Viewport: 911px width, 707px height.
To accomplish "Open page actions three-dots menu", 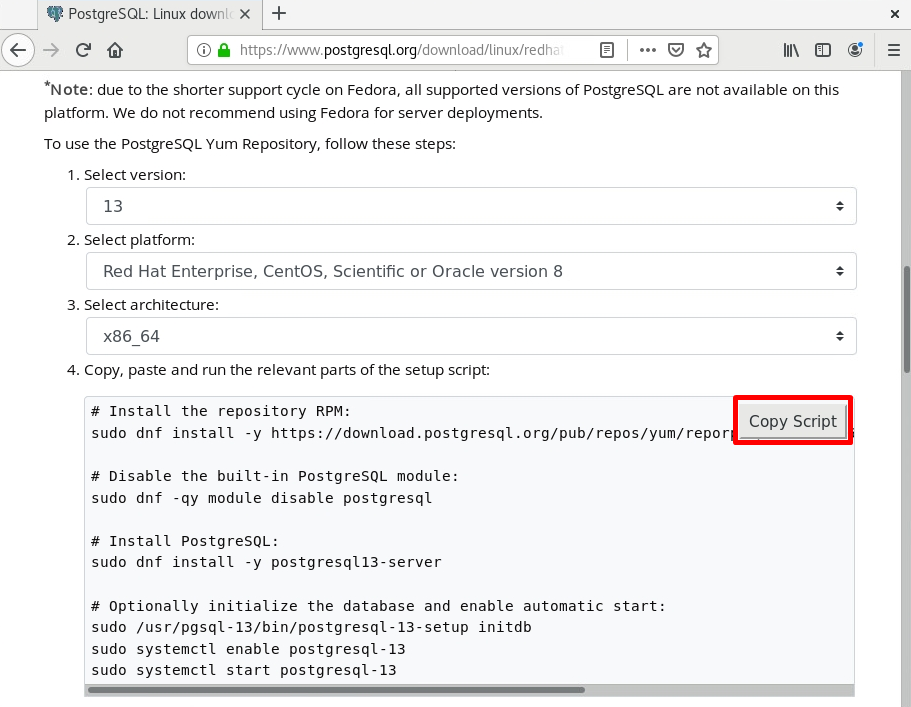I will (648, 50).
